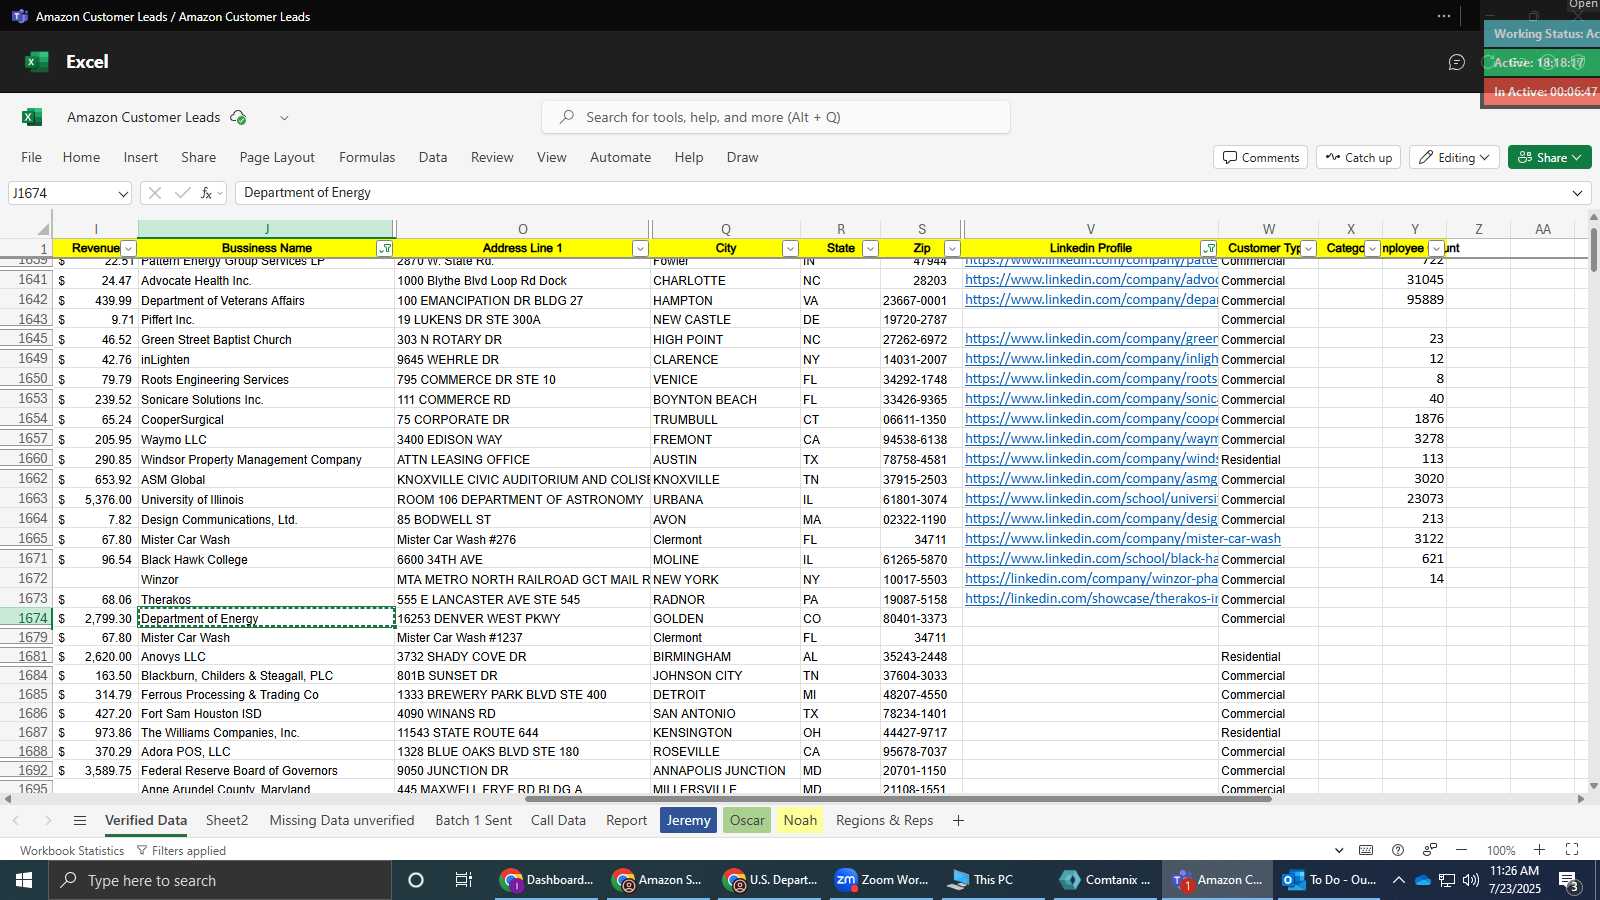This screenshot has width=1600, height=900.
Task: Add a new sheet with plus icon
Action: click(x=958, y=821)
